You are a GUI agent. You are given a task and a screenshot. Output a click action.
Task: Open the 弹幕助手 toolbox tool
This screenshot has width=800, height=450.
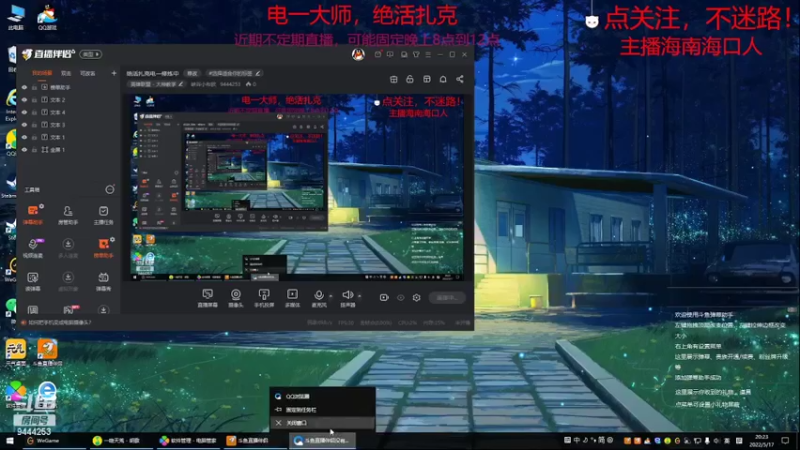click(33, 215)
